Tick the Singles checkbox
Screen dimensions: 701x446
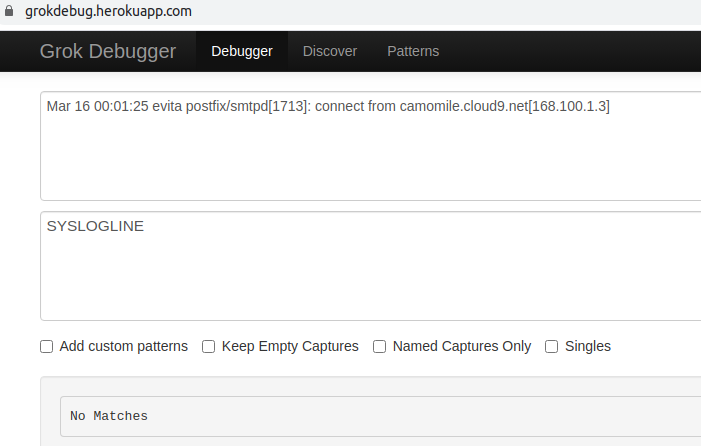tap(552, 347)
